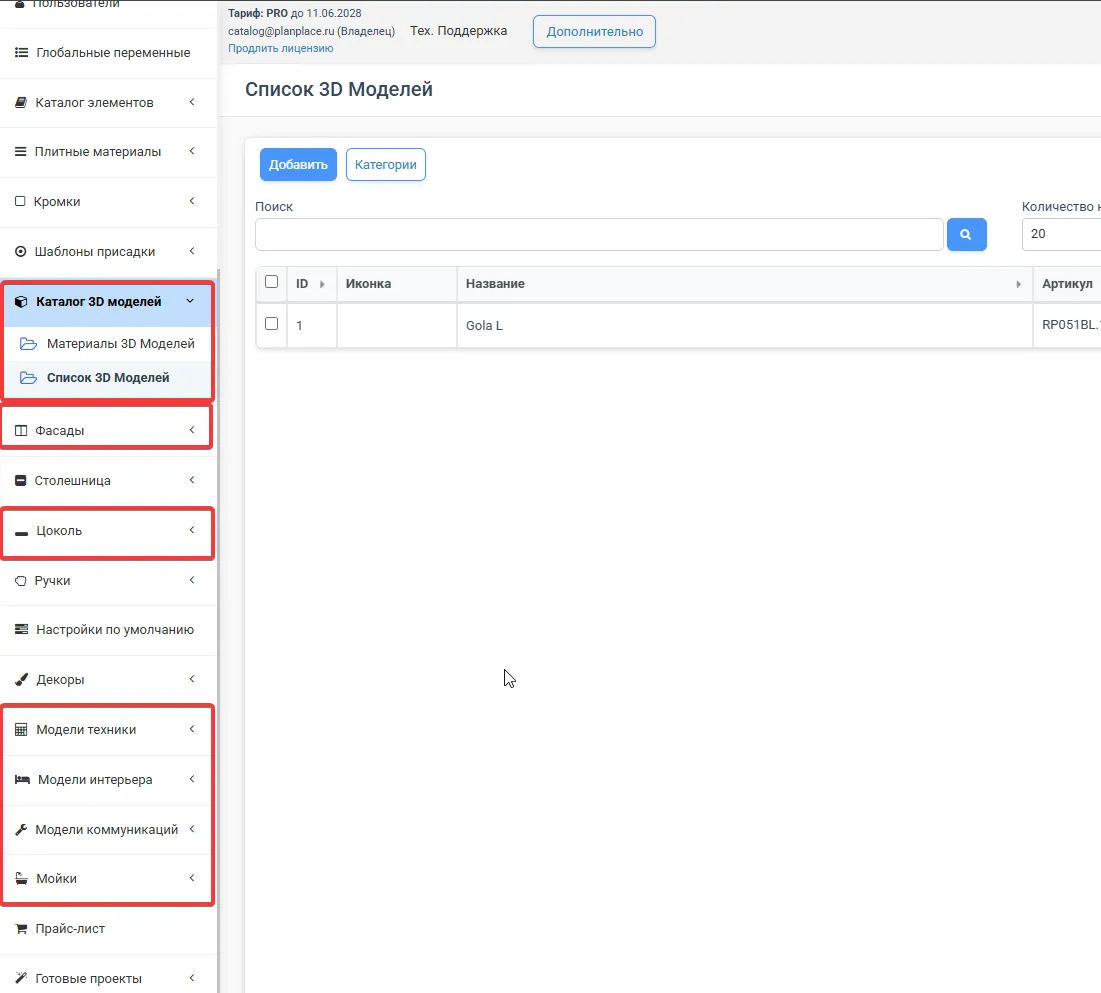This screenshot has height=993, width=1101.
Task: Click the book icon beside Каталог элементов
Action: (x=21, y=103)
